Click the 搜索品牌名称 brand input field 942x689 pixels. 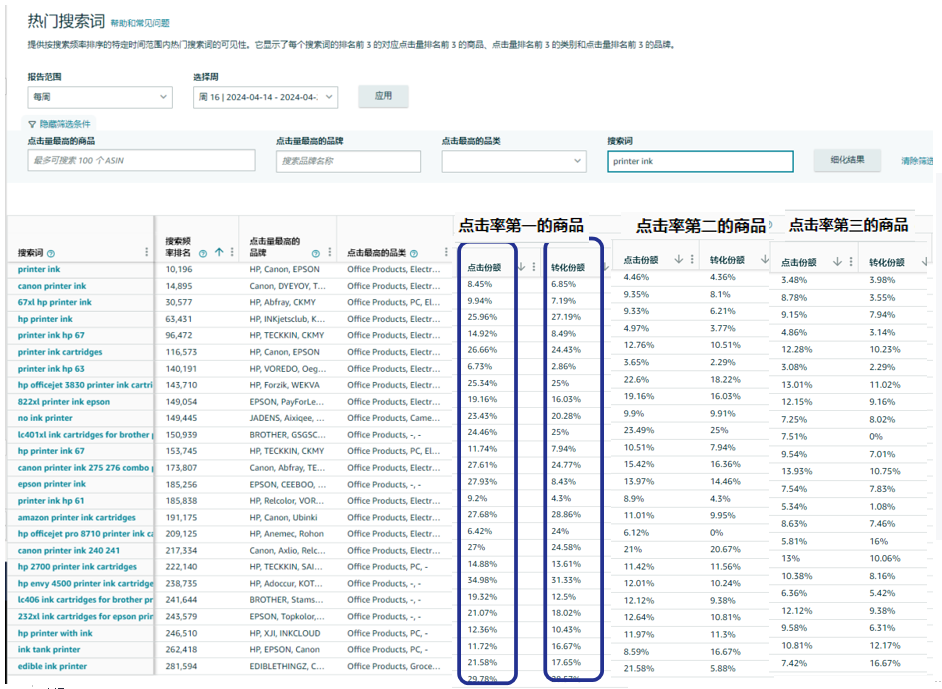coord(348,161)
